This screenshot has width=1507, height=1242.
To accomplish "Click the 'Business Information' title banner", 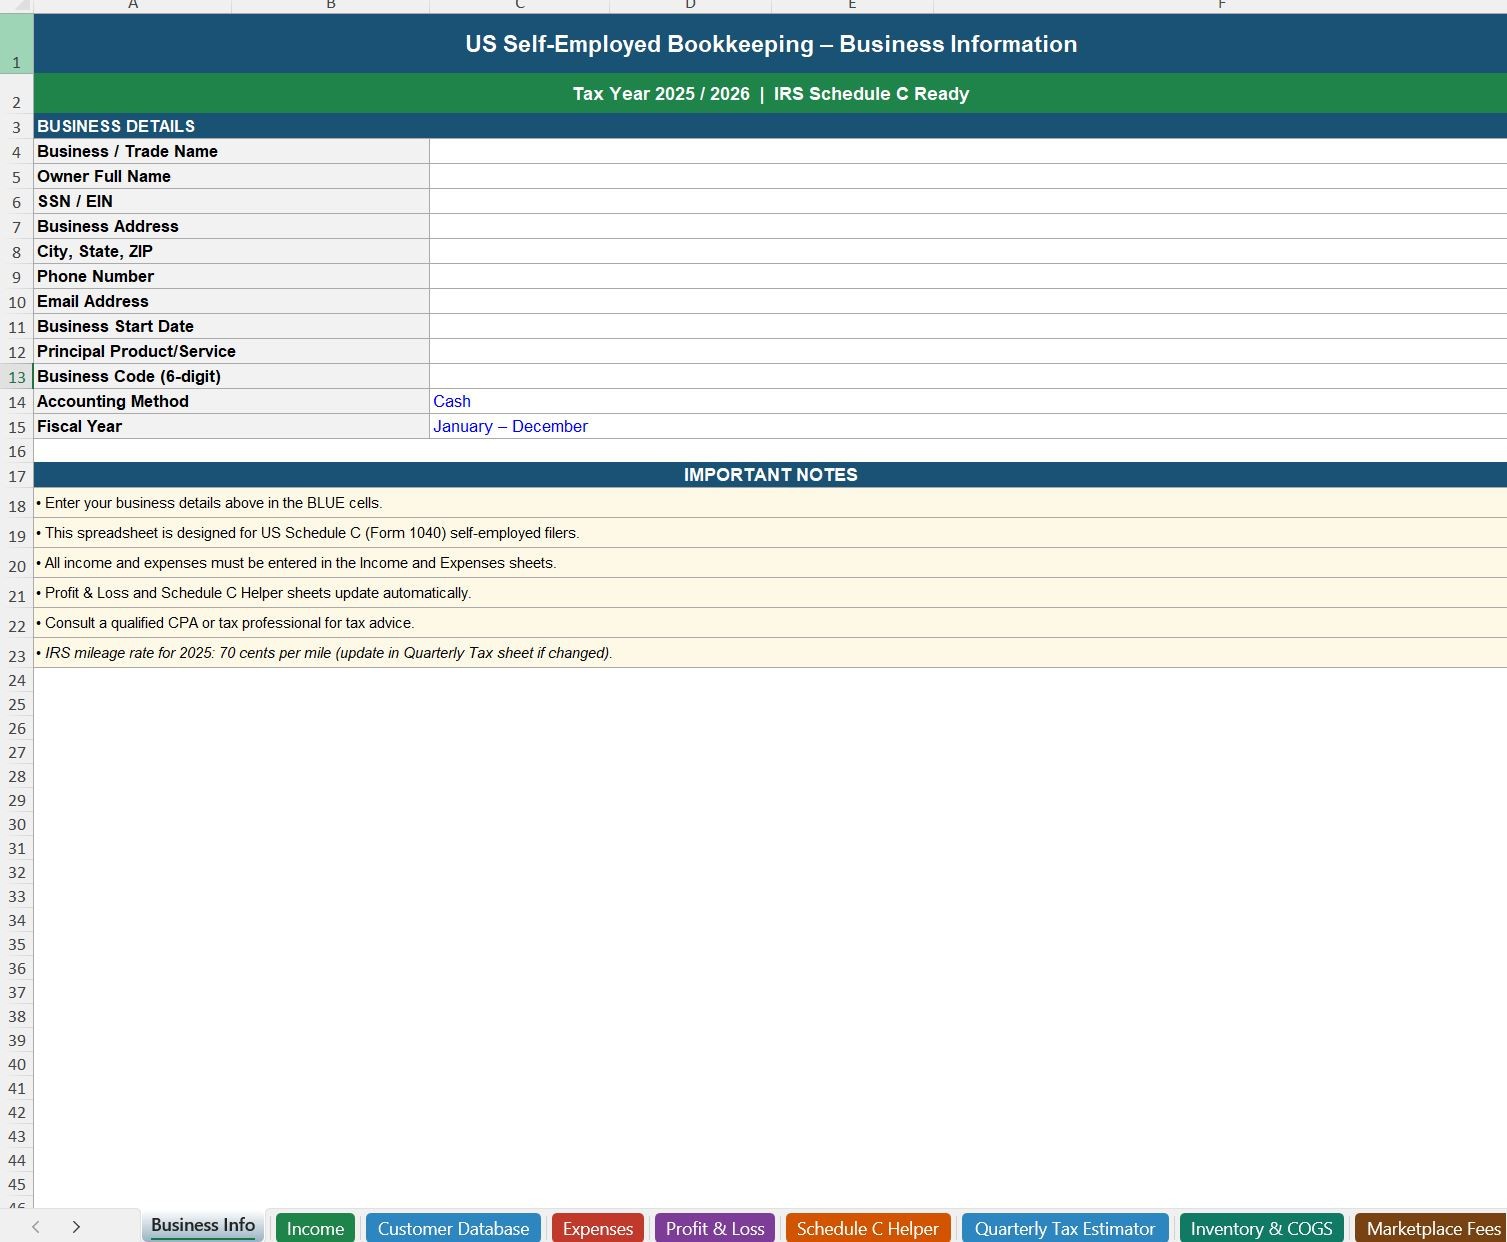I will (770, 44).
